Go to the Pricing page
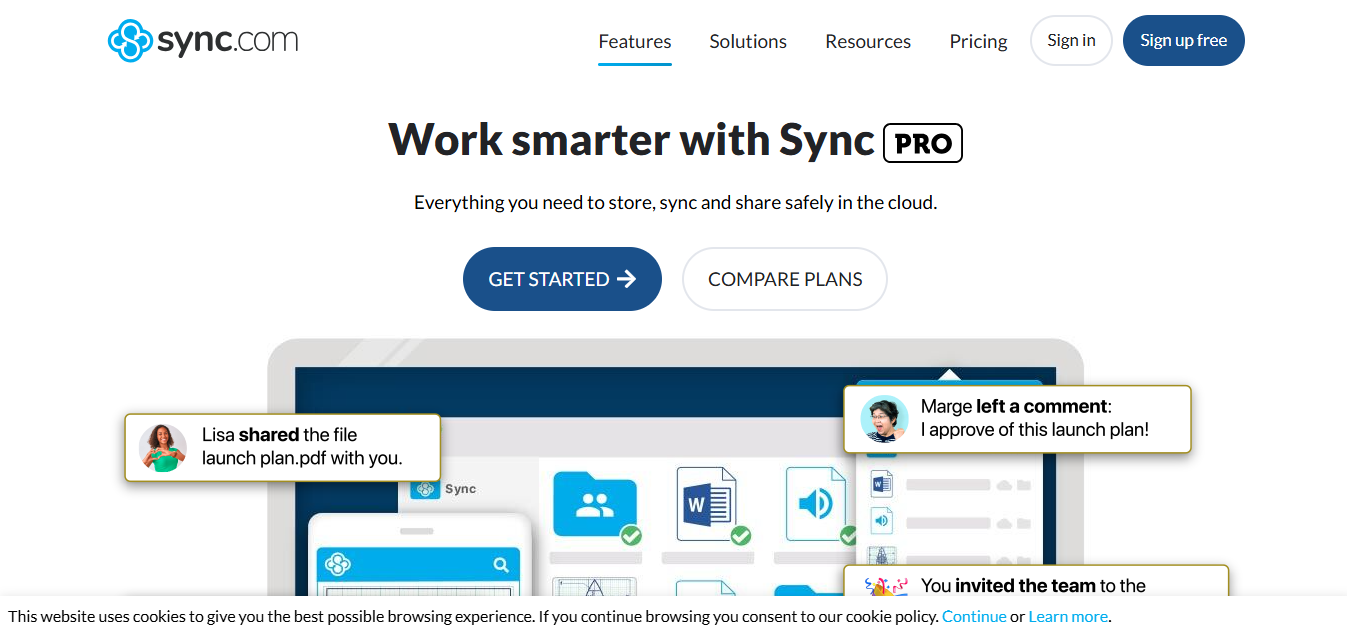This screenshot has height=632, width=1347. pyautogui.click(x=978, y=41)
